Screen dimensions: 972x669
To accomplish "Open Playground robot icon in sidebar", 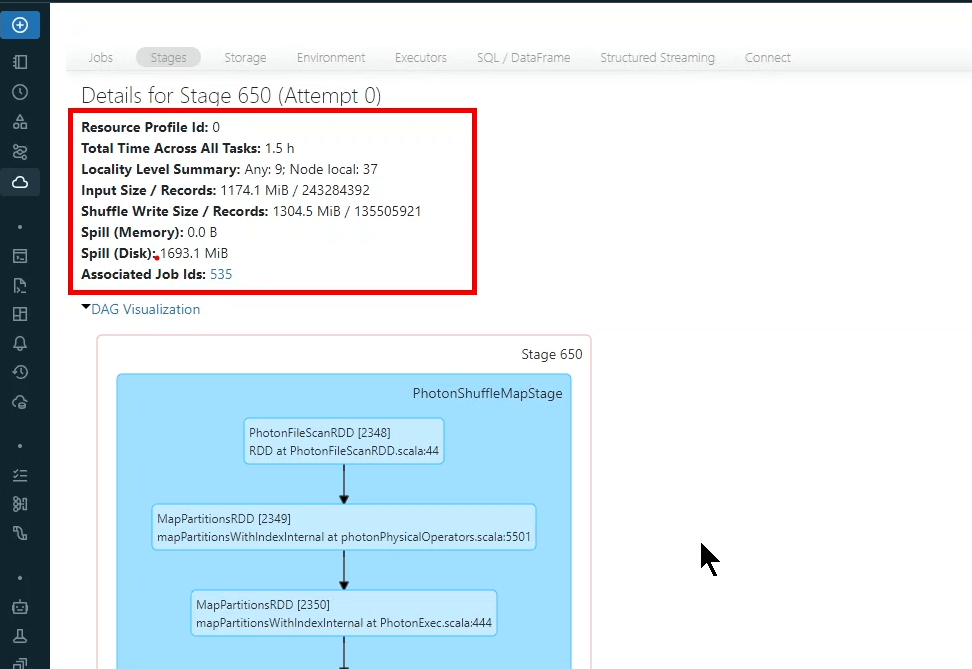I will pos(20,606).
